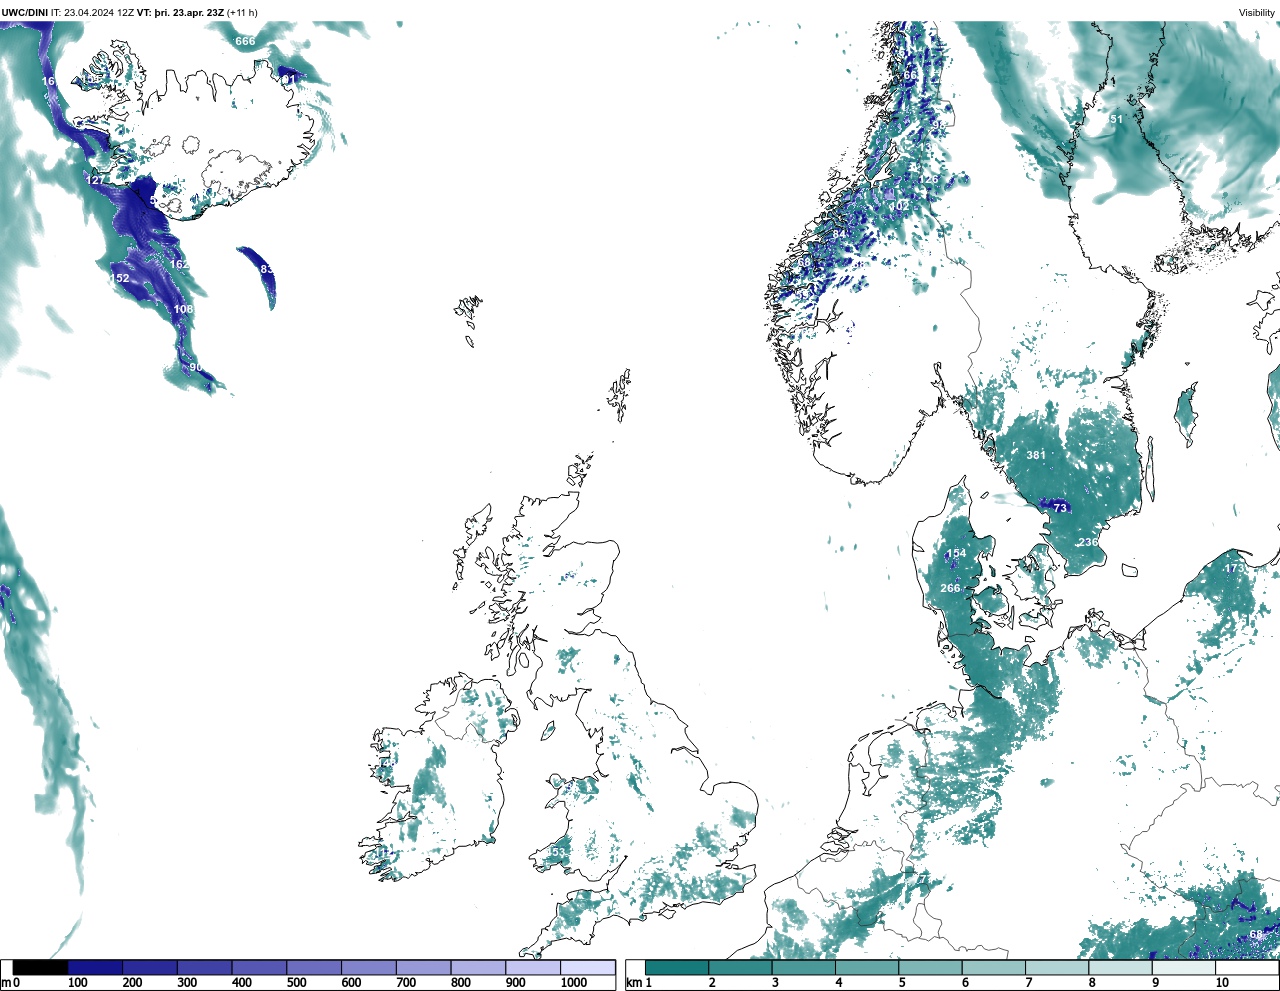Click the 'km 1' label on kilometre scale
Viewport: 1280px width, 991px height.
pyautogui.click(x=639, y=983)
